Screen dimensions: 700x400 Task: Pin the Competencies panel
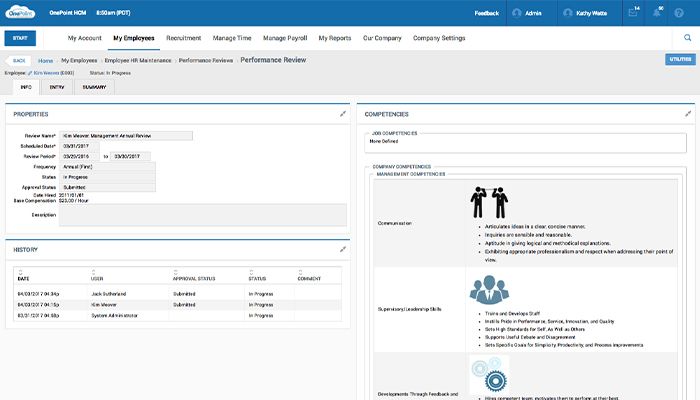tap(688, 114)
